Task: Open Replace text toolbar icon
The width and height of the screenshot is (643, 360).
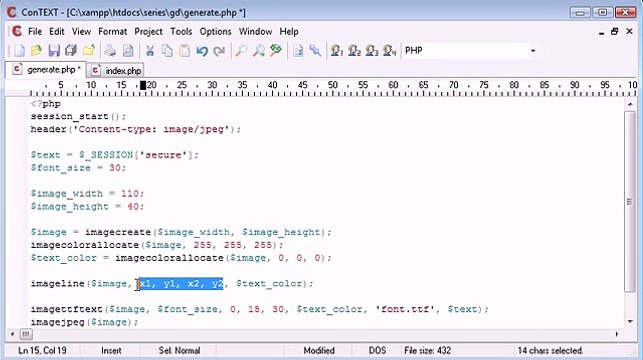Action: tap(276, 51)
